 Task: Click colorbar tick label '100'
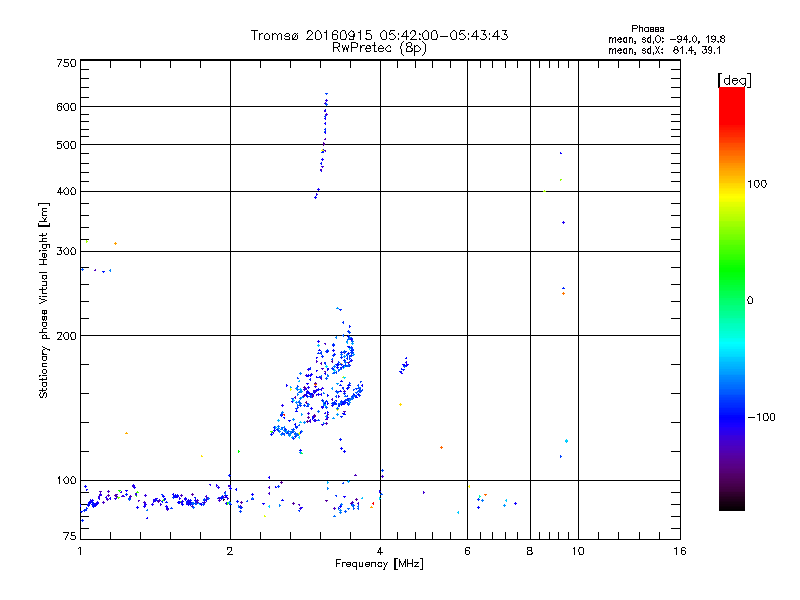coord(757,184)
